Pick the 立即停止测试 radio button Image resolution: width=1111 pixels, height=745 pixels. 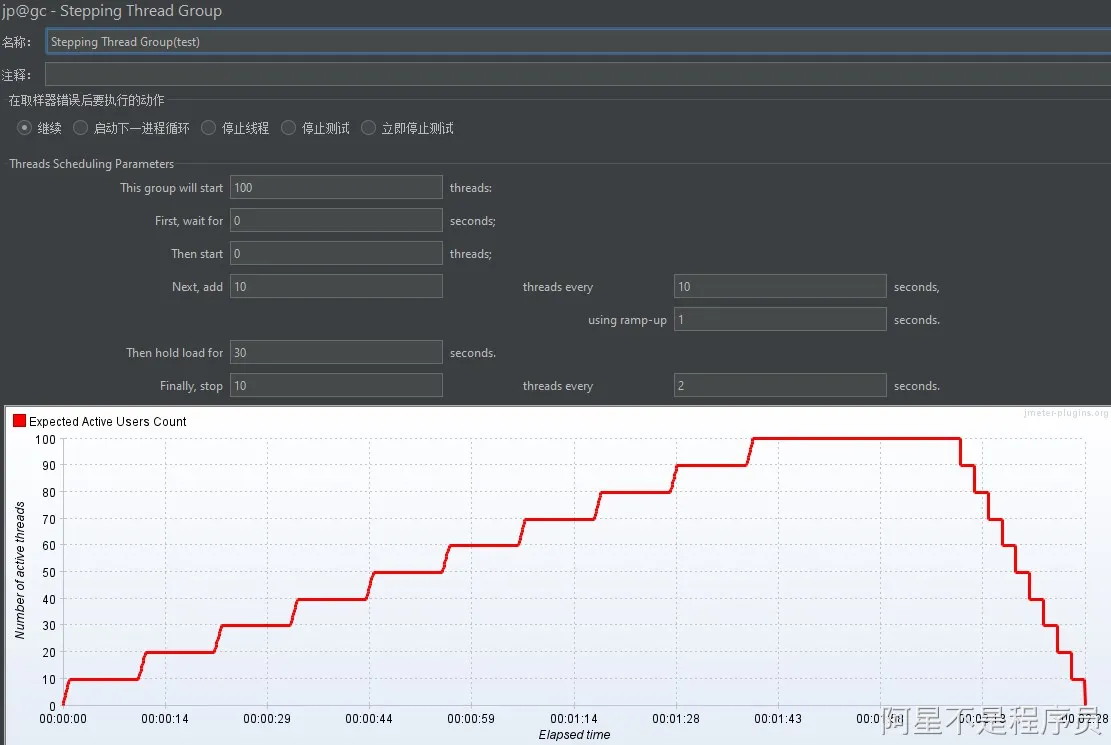369,128
